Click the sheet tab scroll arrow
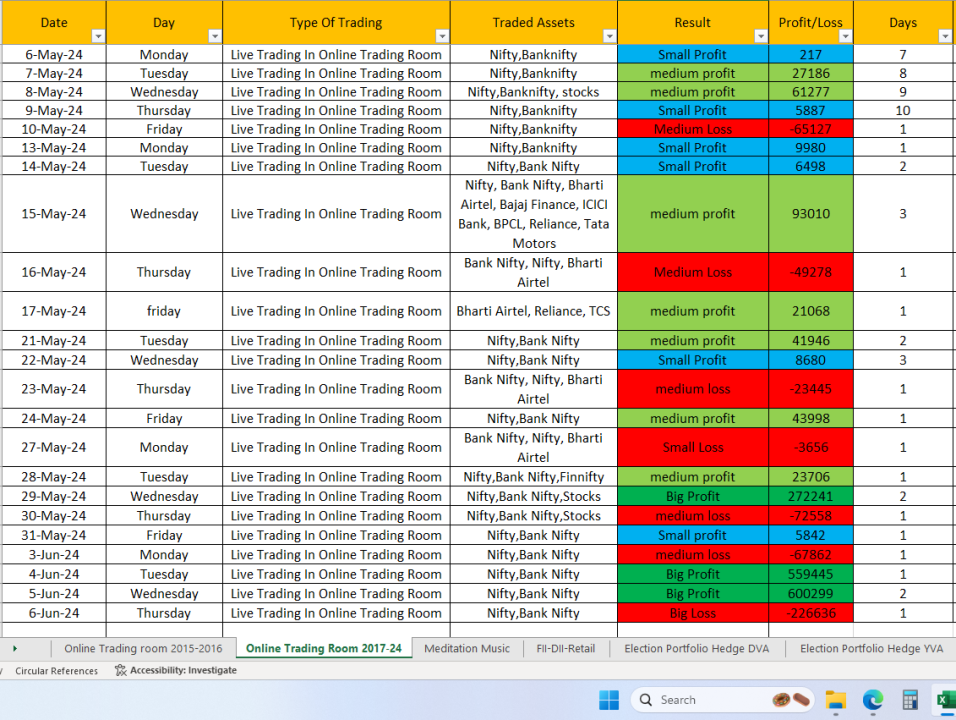956x720 pixels. (15, 649)
